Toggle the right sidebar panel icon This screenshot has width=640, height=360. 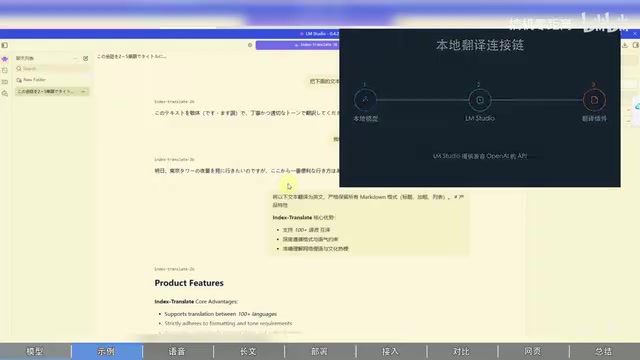636,45
